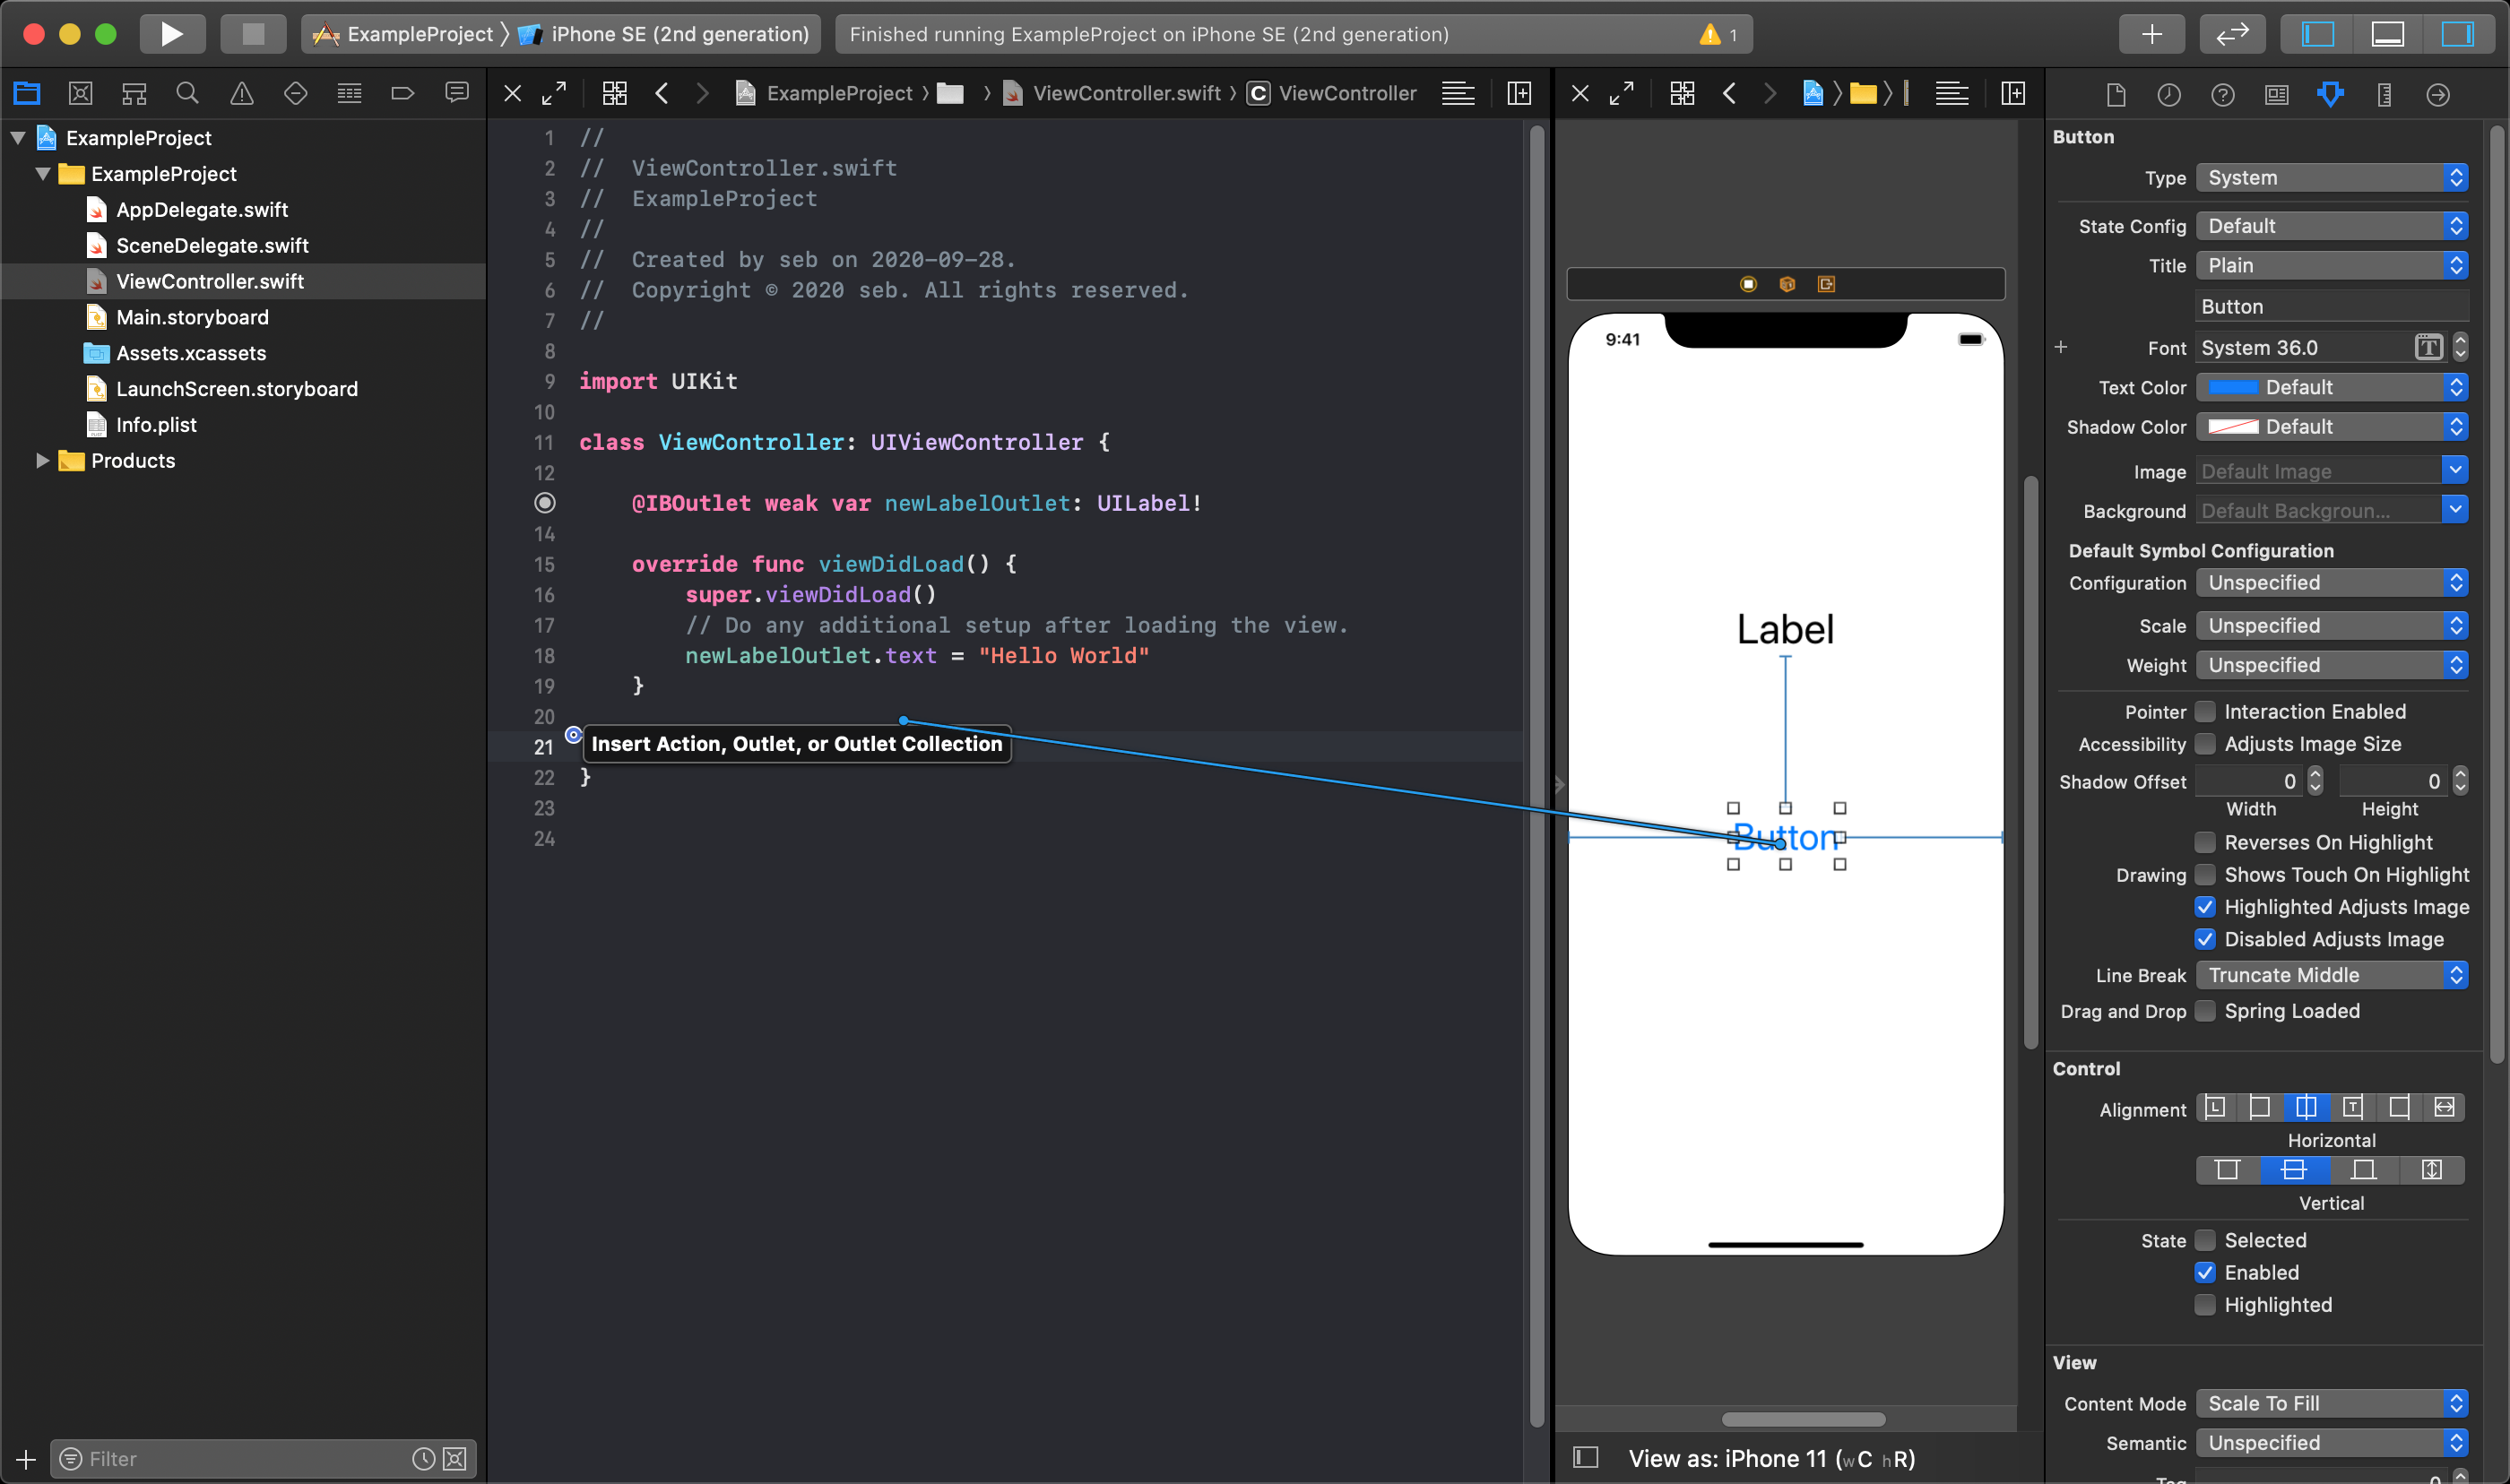Viewport: 2510px width, 1484px height.
Task: Hide the right inspector panel
Action: tap(2458, 34)
